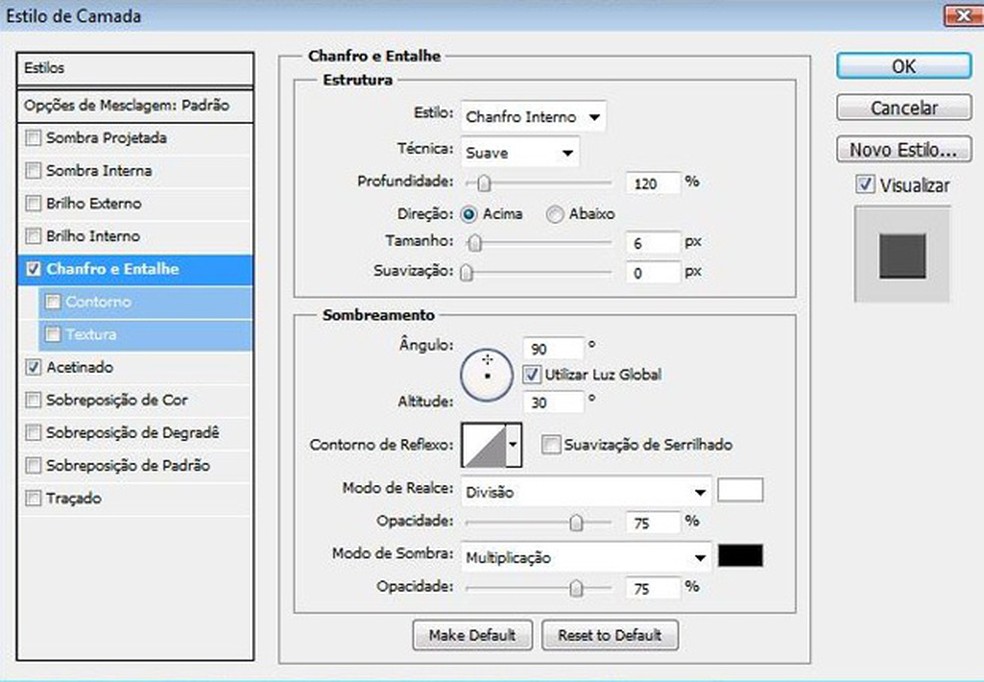Click the angle and altitude light dial
Screen dimensions: 984x682
[x=487, y=375]
